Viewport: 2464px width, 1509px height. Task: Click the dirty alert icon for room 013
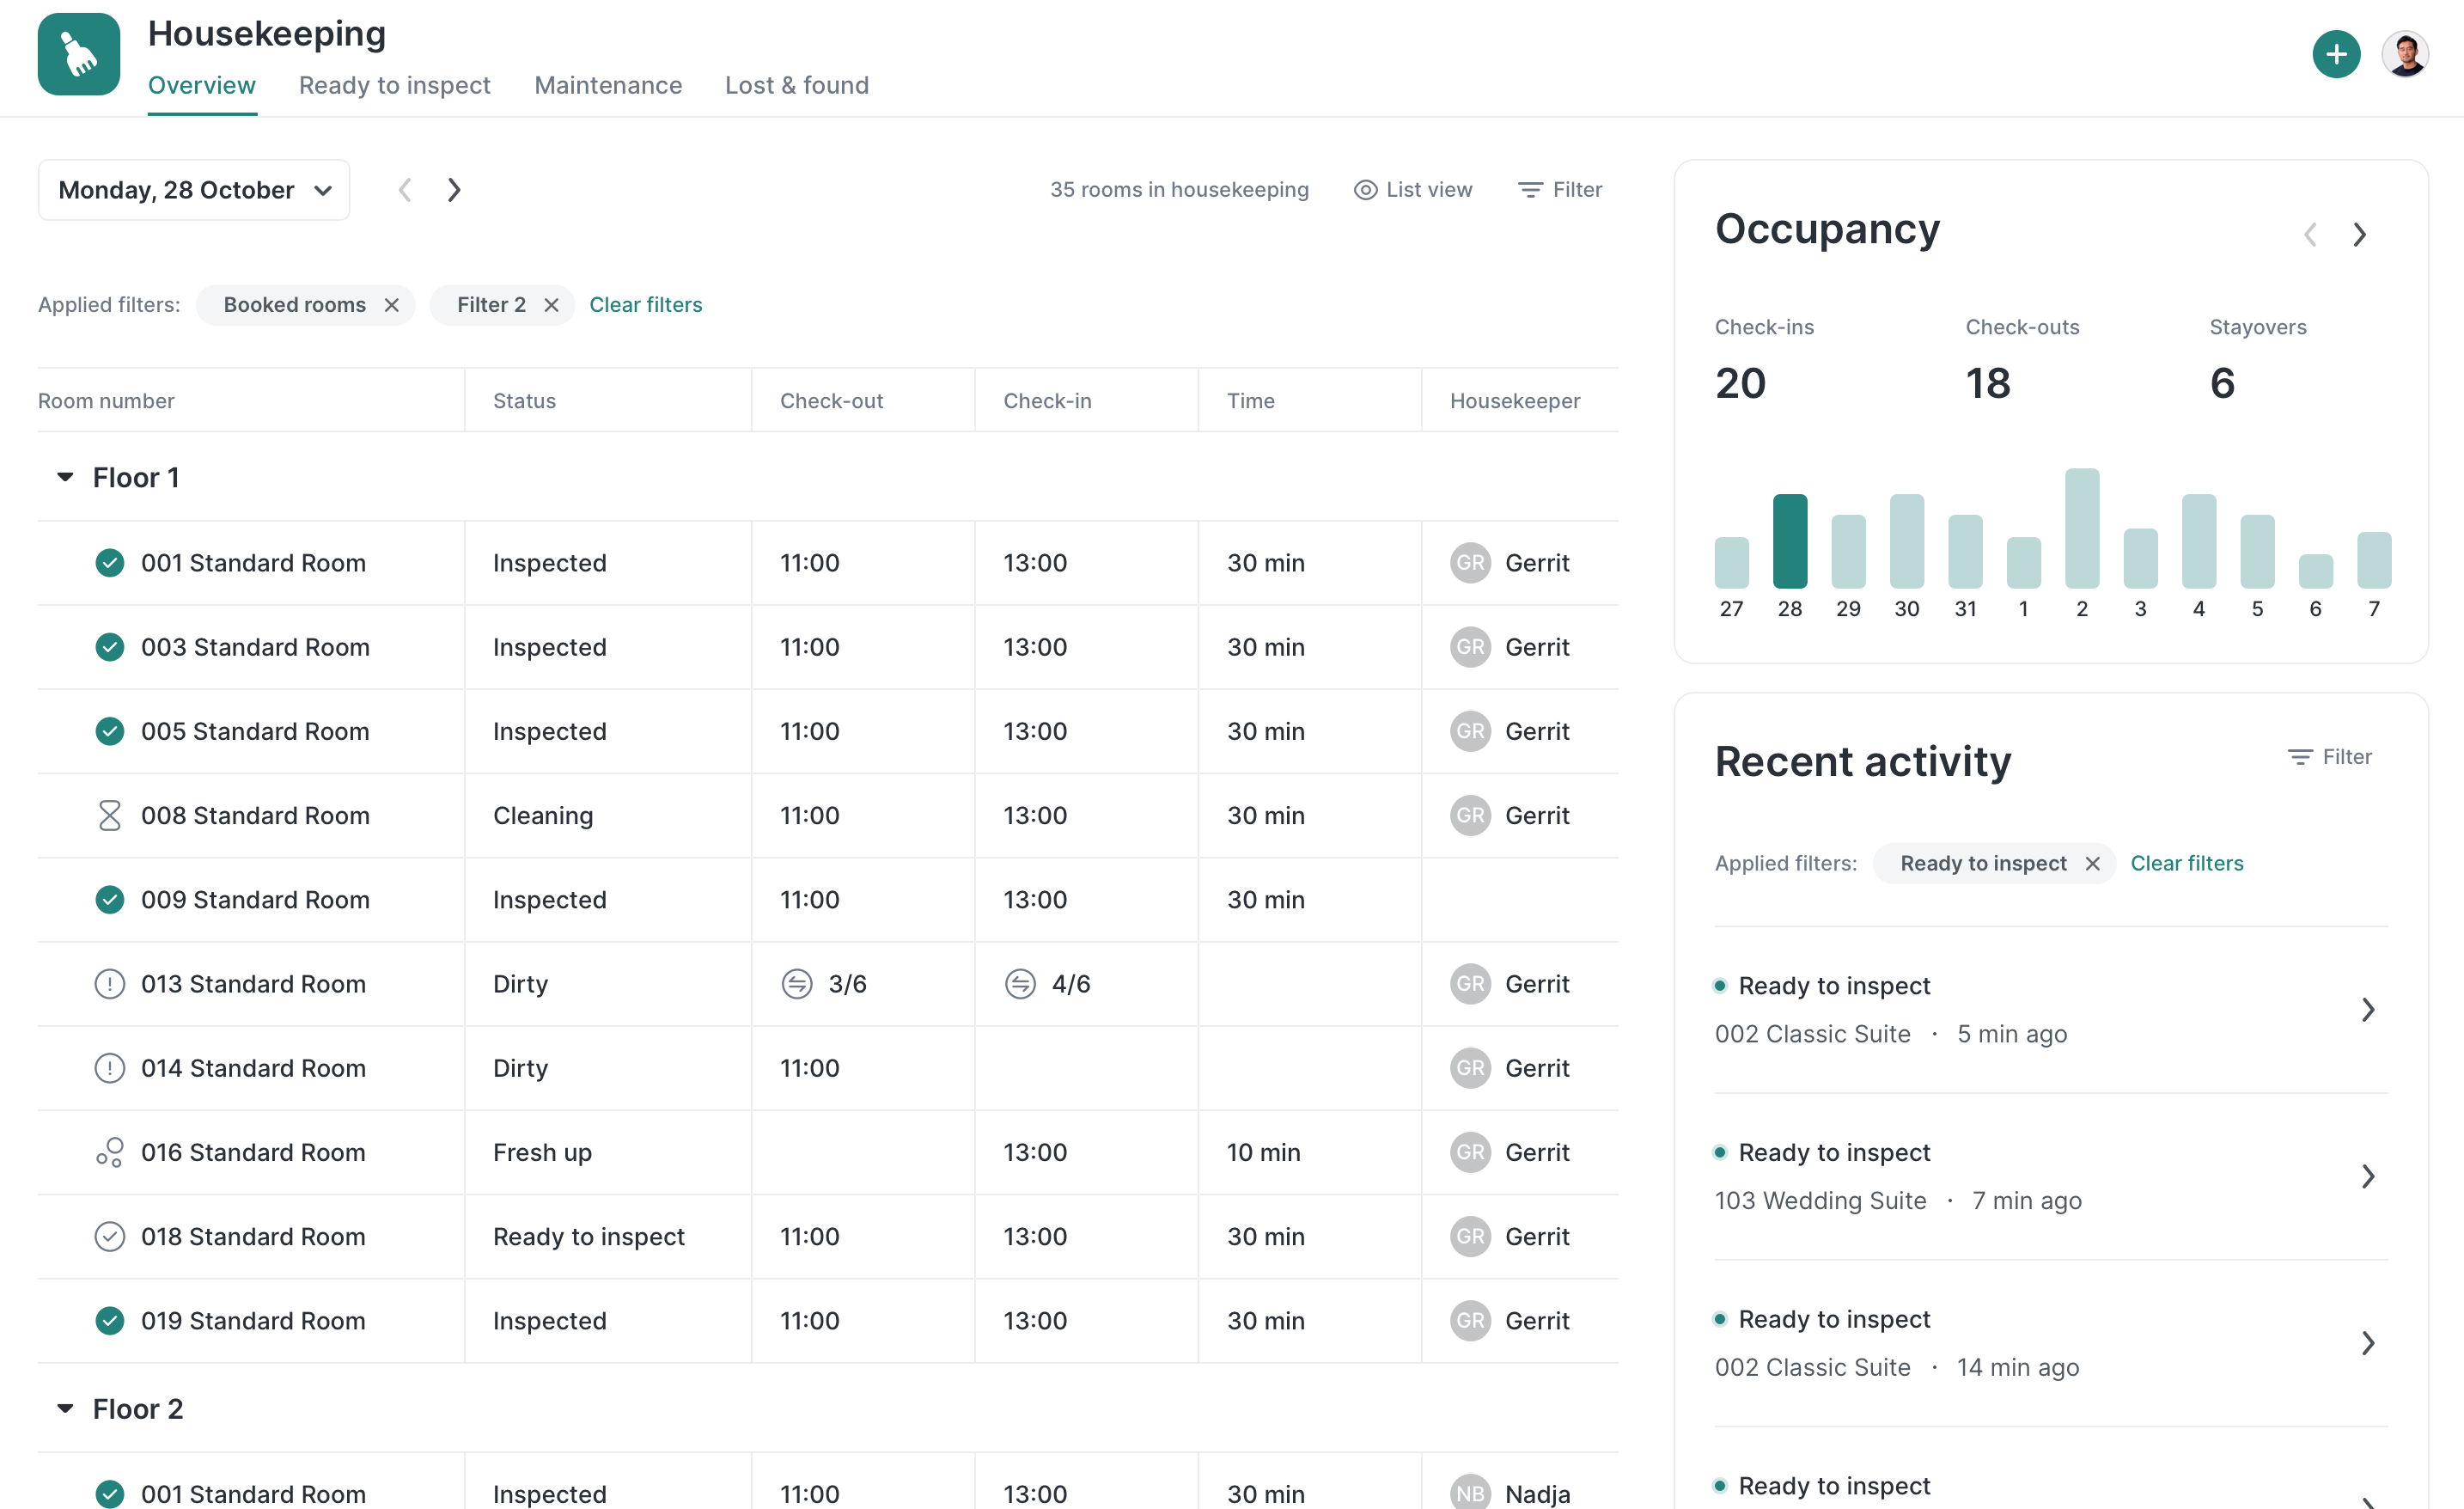click(110, 984)
